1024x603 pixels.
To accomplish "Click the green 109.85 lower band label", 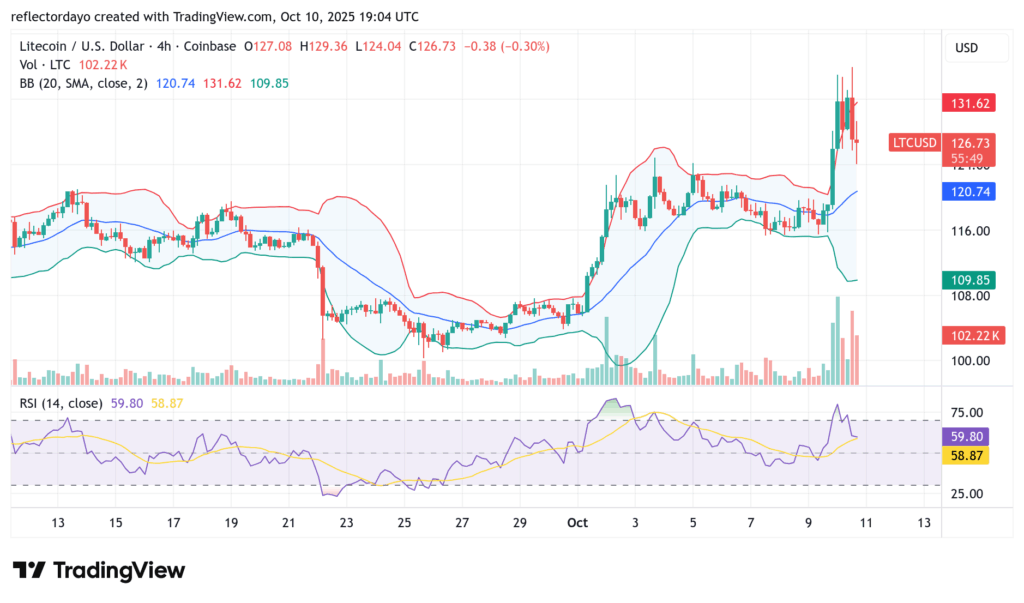I will click(969, 280).
